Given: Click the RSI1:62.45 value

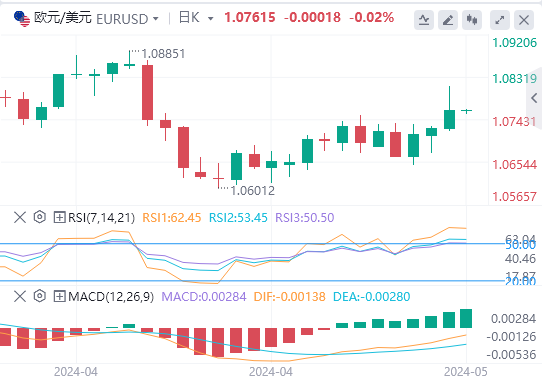Looking at the screenshot, I should point(171,218).
